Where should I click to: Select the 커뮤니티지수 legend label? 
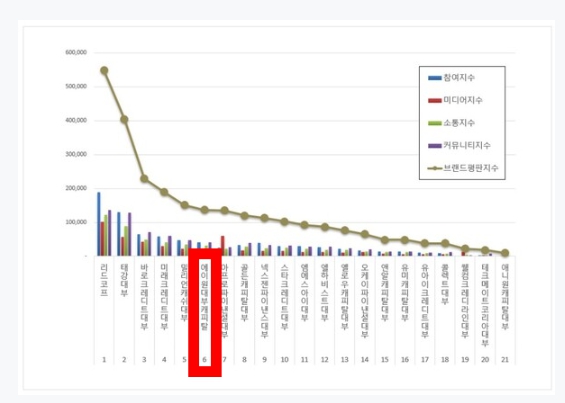point(467,146)
